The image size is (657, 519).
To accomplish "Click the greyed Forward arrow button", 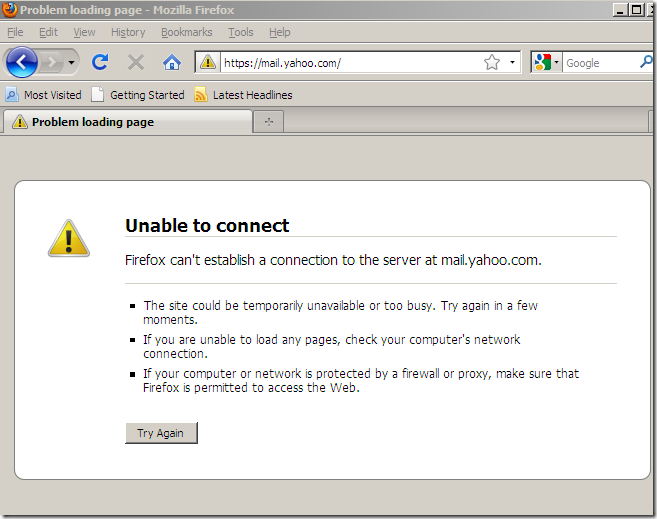I will click(52, 63).
